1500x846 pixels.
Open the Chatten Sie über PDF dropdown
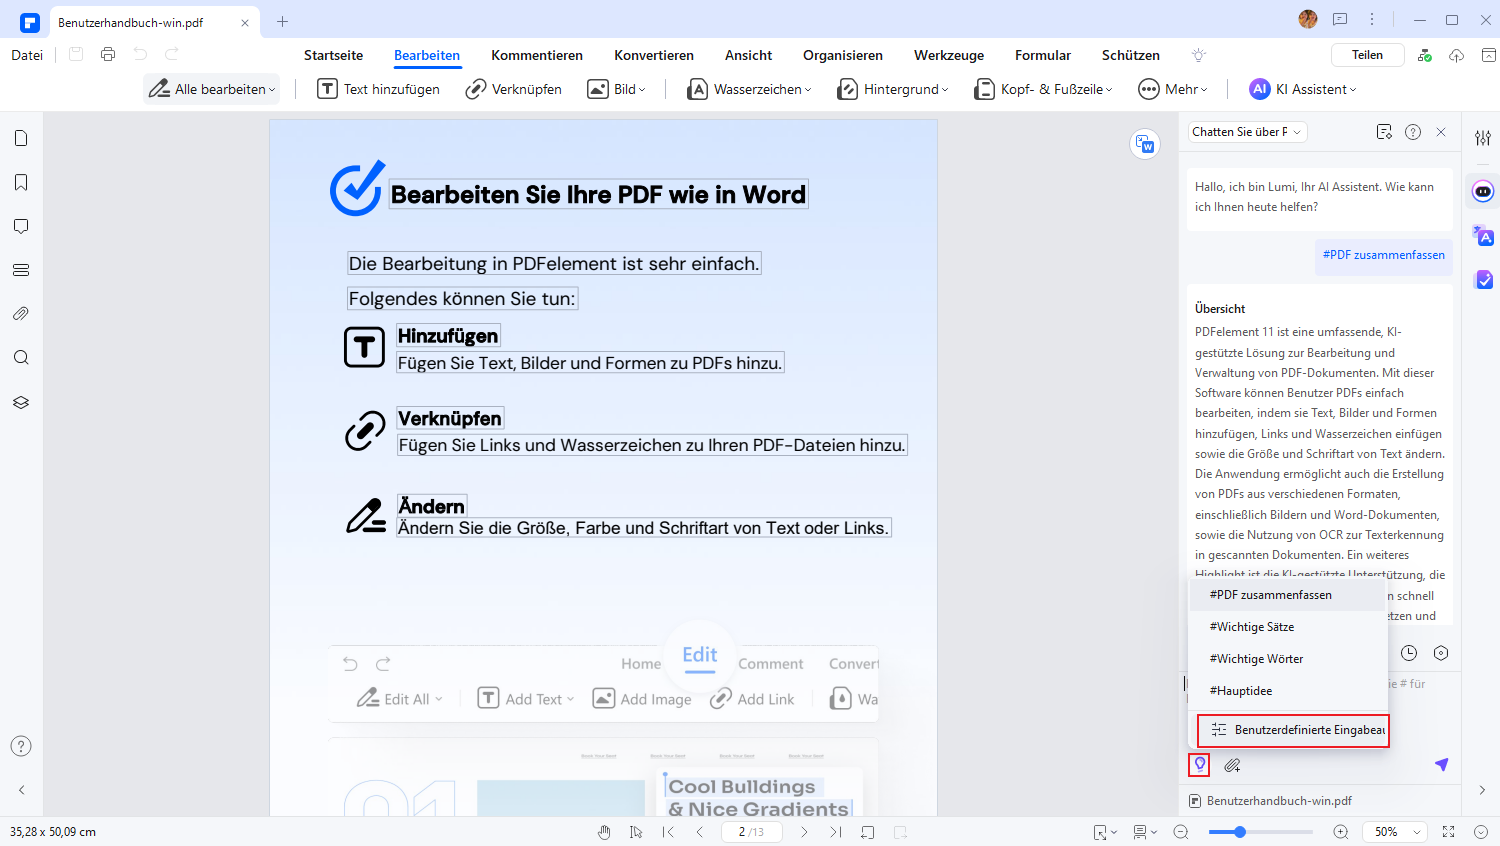pyautogui.click(x=1247, y=132)
